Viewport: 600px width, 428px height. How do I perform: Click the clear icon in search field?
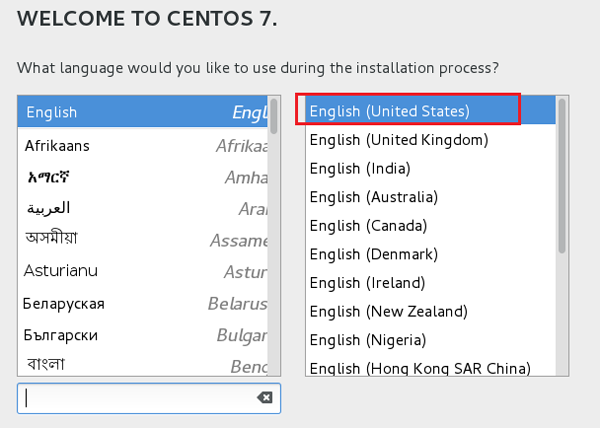coord(264,398)
